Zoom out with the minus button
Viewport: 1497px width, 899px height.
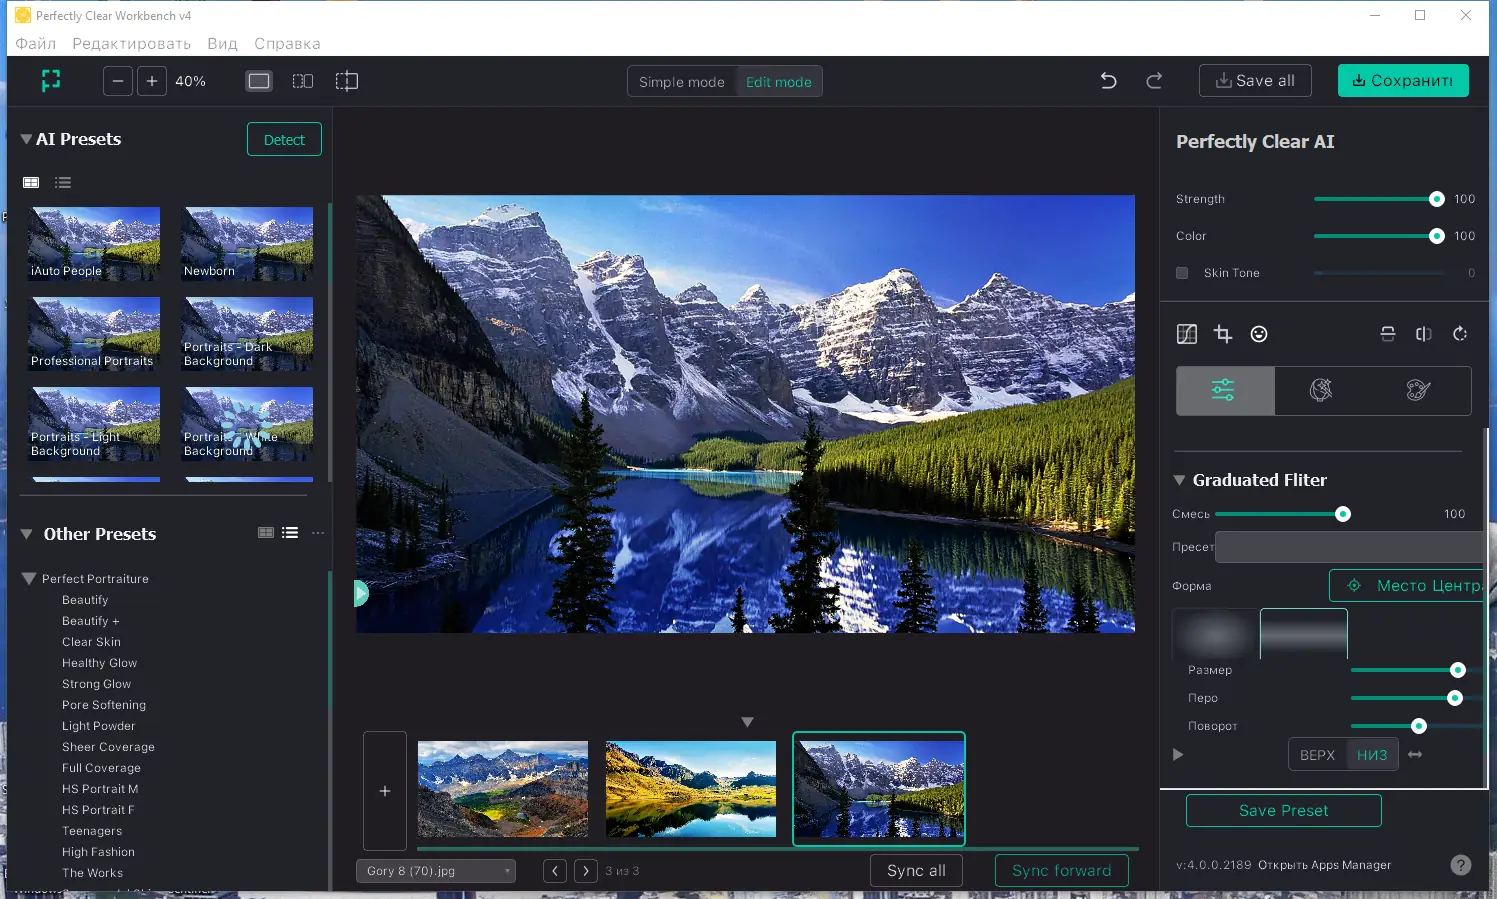118,81
